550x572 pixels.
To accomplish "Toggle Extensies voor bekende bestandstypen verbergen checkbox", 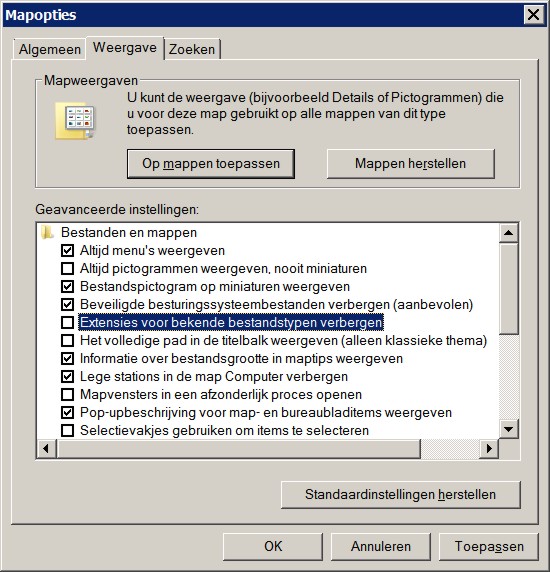I will click(x=67, y=322).
